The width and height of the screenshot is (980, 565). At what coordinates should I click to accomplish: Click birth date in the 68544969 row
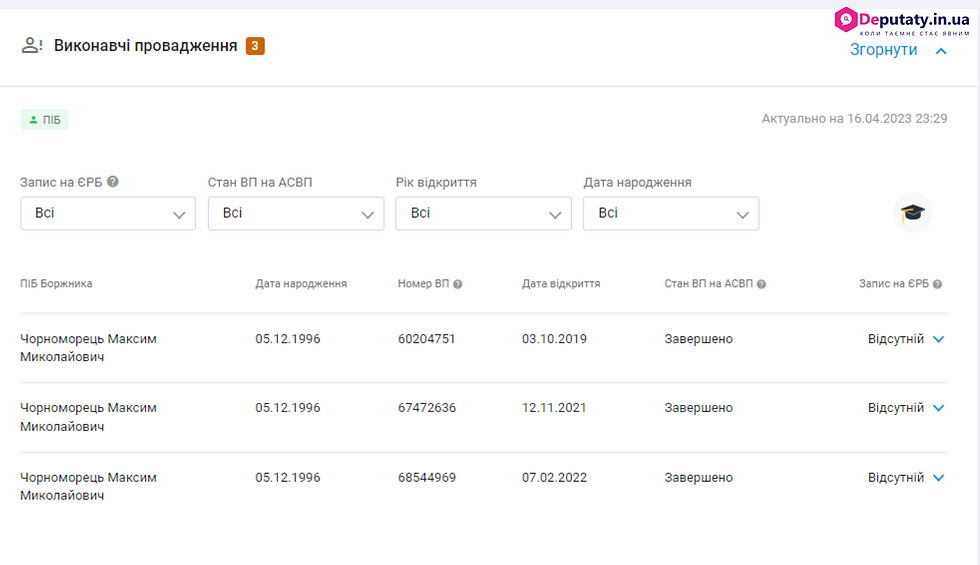[x=288, y=478]
